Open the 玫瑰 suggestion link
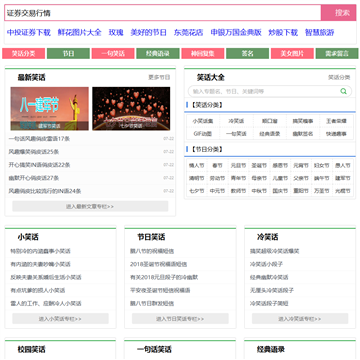The width and height of the screenshot is (360, 360). [116, 32]
